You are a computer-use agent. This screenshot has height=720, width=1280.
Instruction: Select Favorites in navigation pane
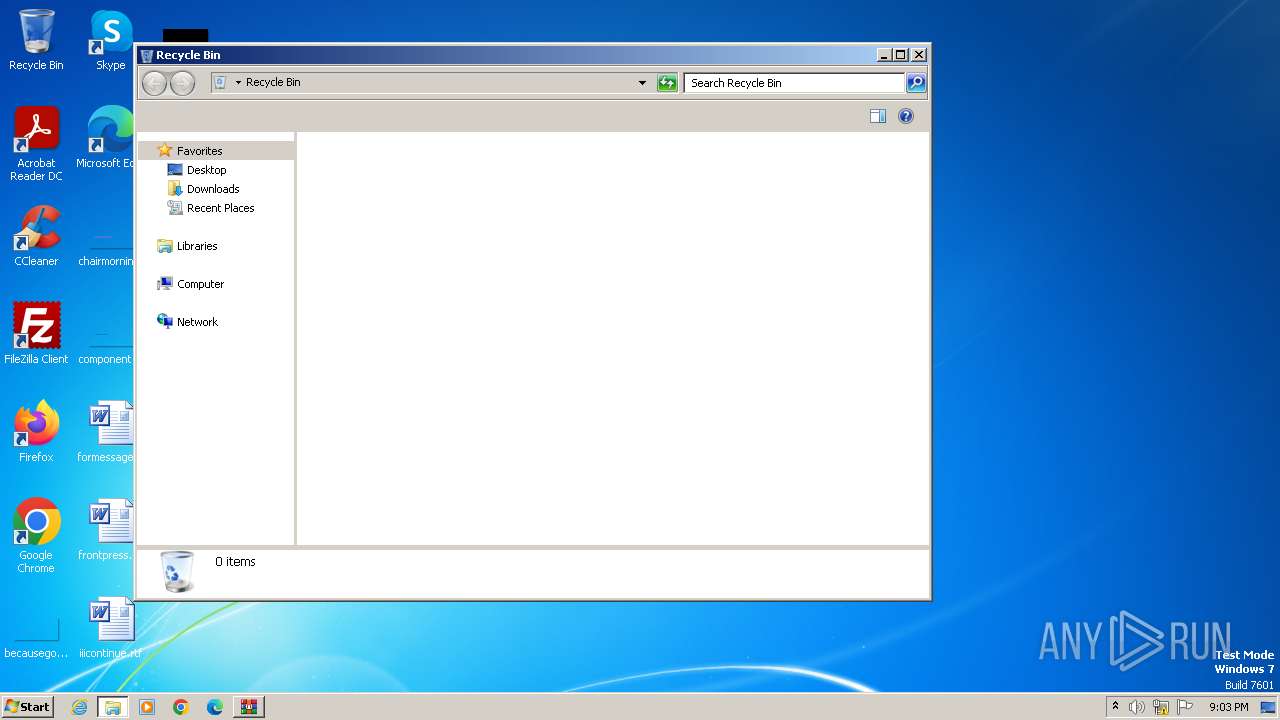coord(200,151)
